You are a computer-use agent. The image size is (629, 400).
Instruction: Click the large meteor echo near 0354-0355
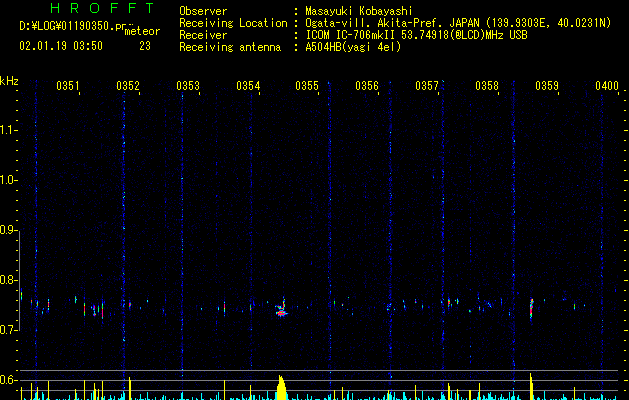coord(282,308)
